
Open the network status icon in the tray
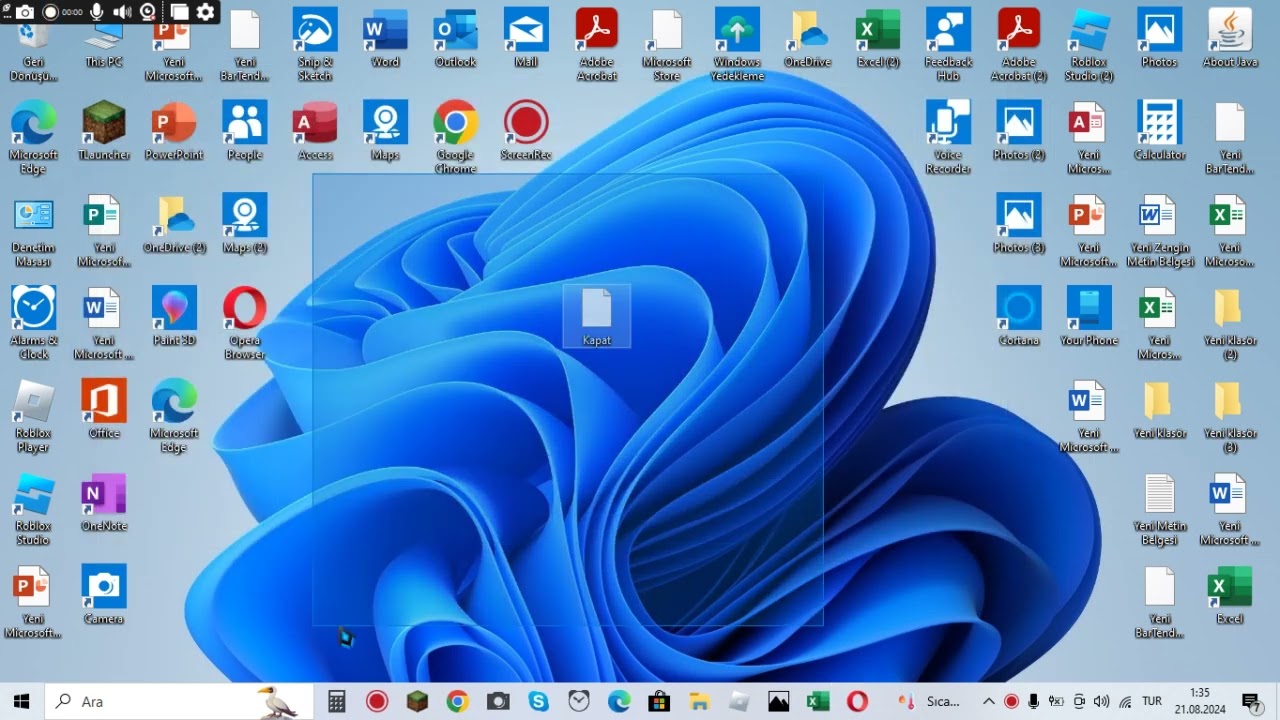(x=1125, y=702)
